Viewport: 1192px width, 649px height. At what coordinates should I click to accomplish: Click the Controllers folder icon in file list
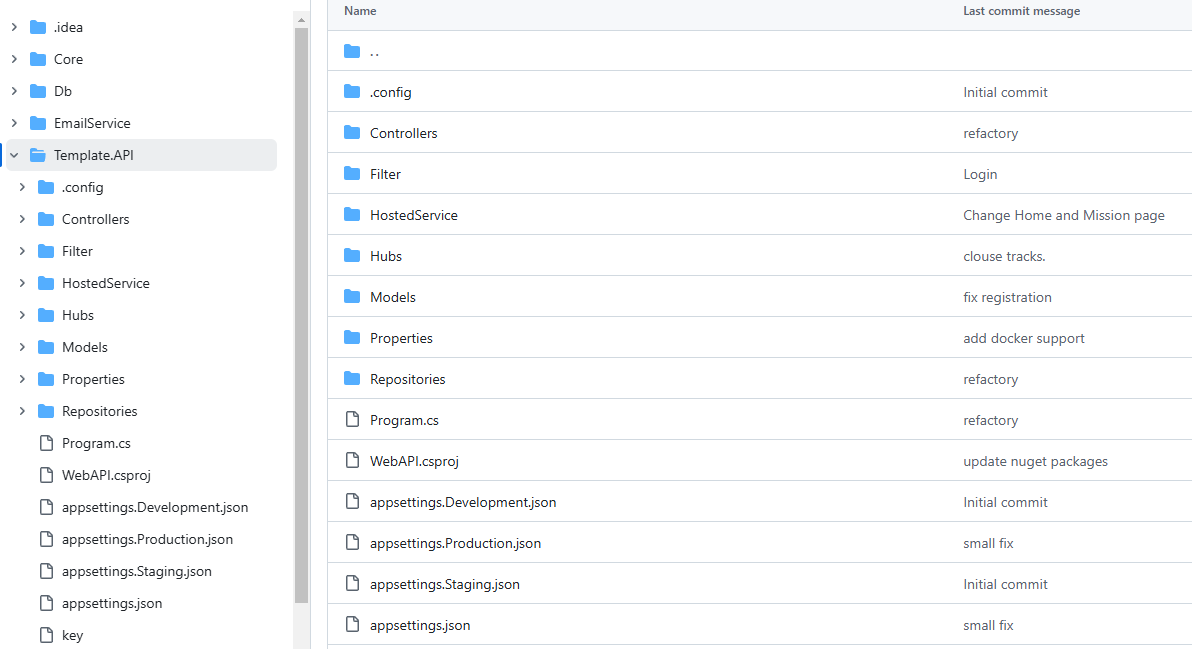[x=352, y=133]
